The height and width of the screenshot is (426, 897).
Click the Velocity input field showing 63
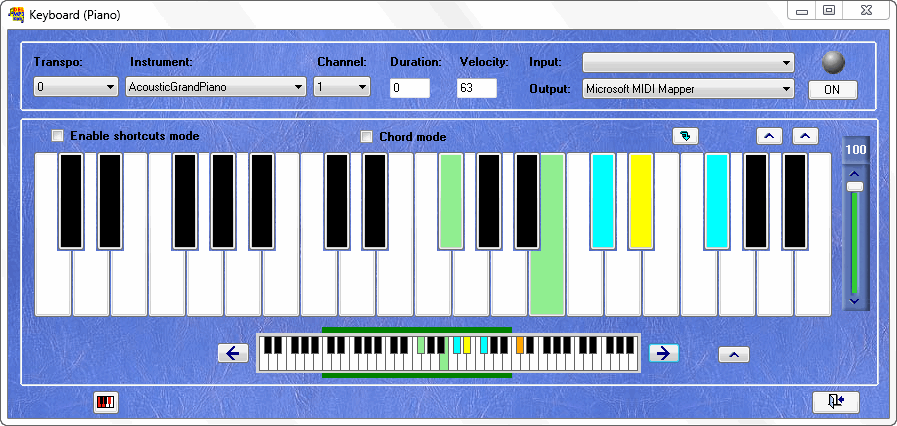pos(477,89)
